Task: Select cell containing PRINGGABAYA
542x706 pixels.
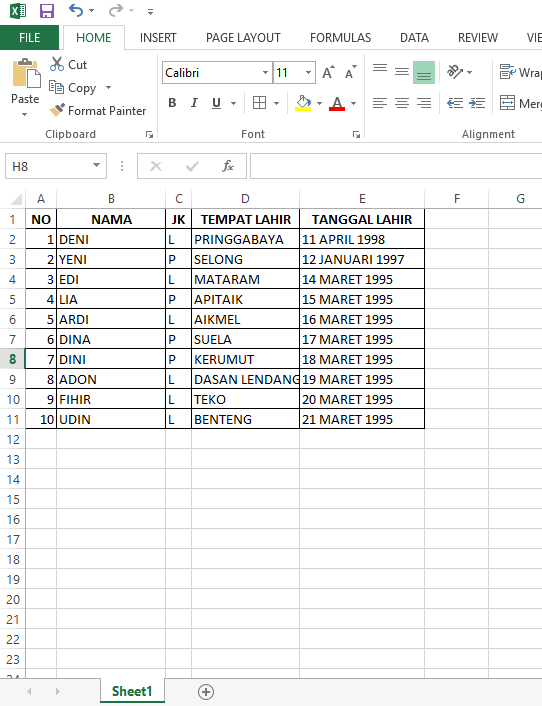Action: (245, 239)
